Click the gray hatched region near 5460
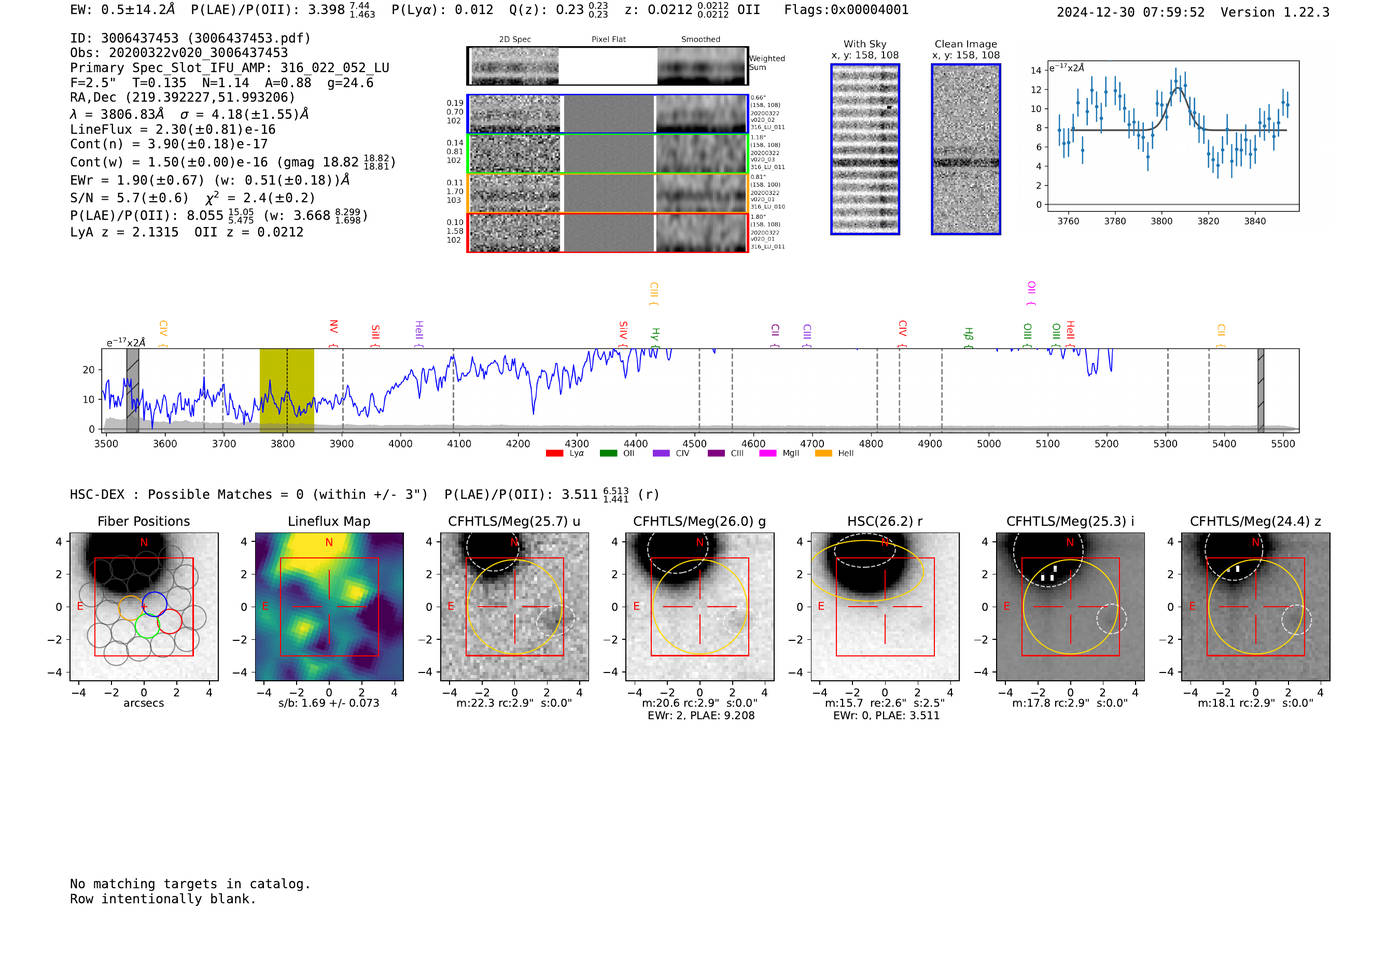The width and height of the screenshot is (1400, 953). coord(1261,390)
